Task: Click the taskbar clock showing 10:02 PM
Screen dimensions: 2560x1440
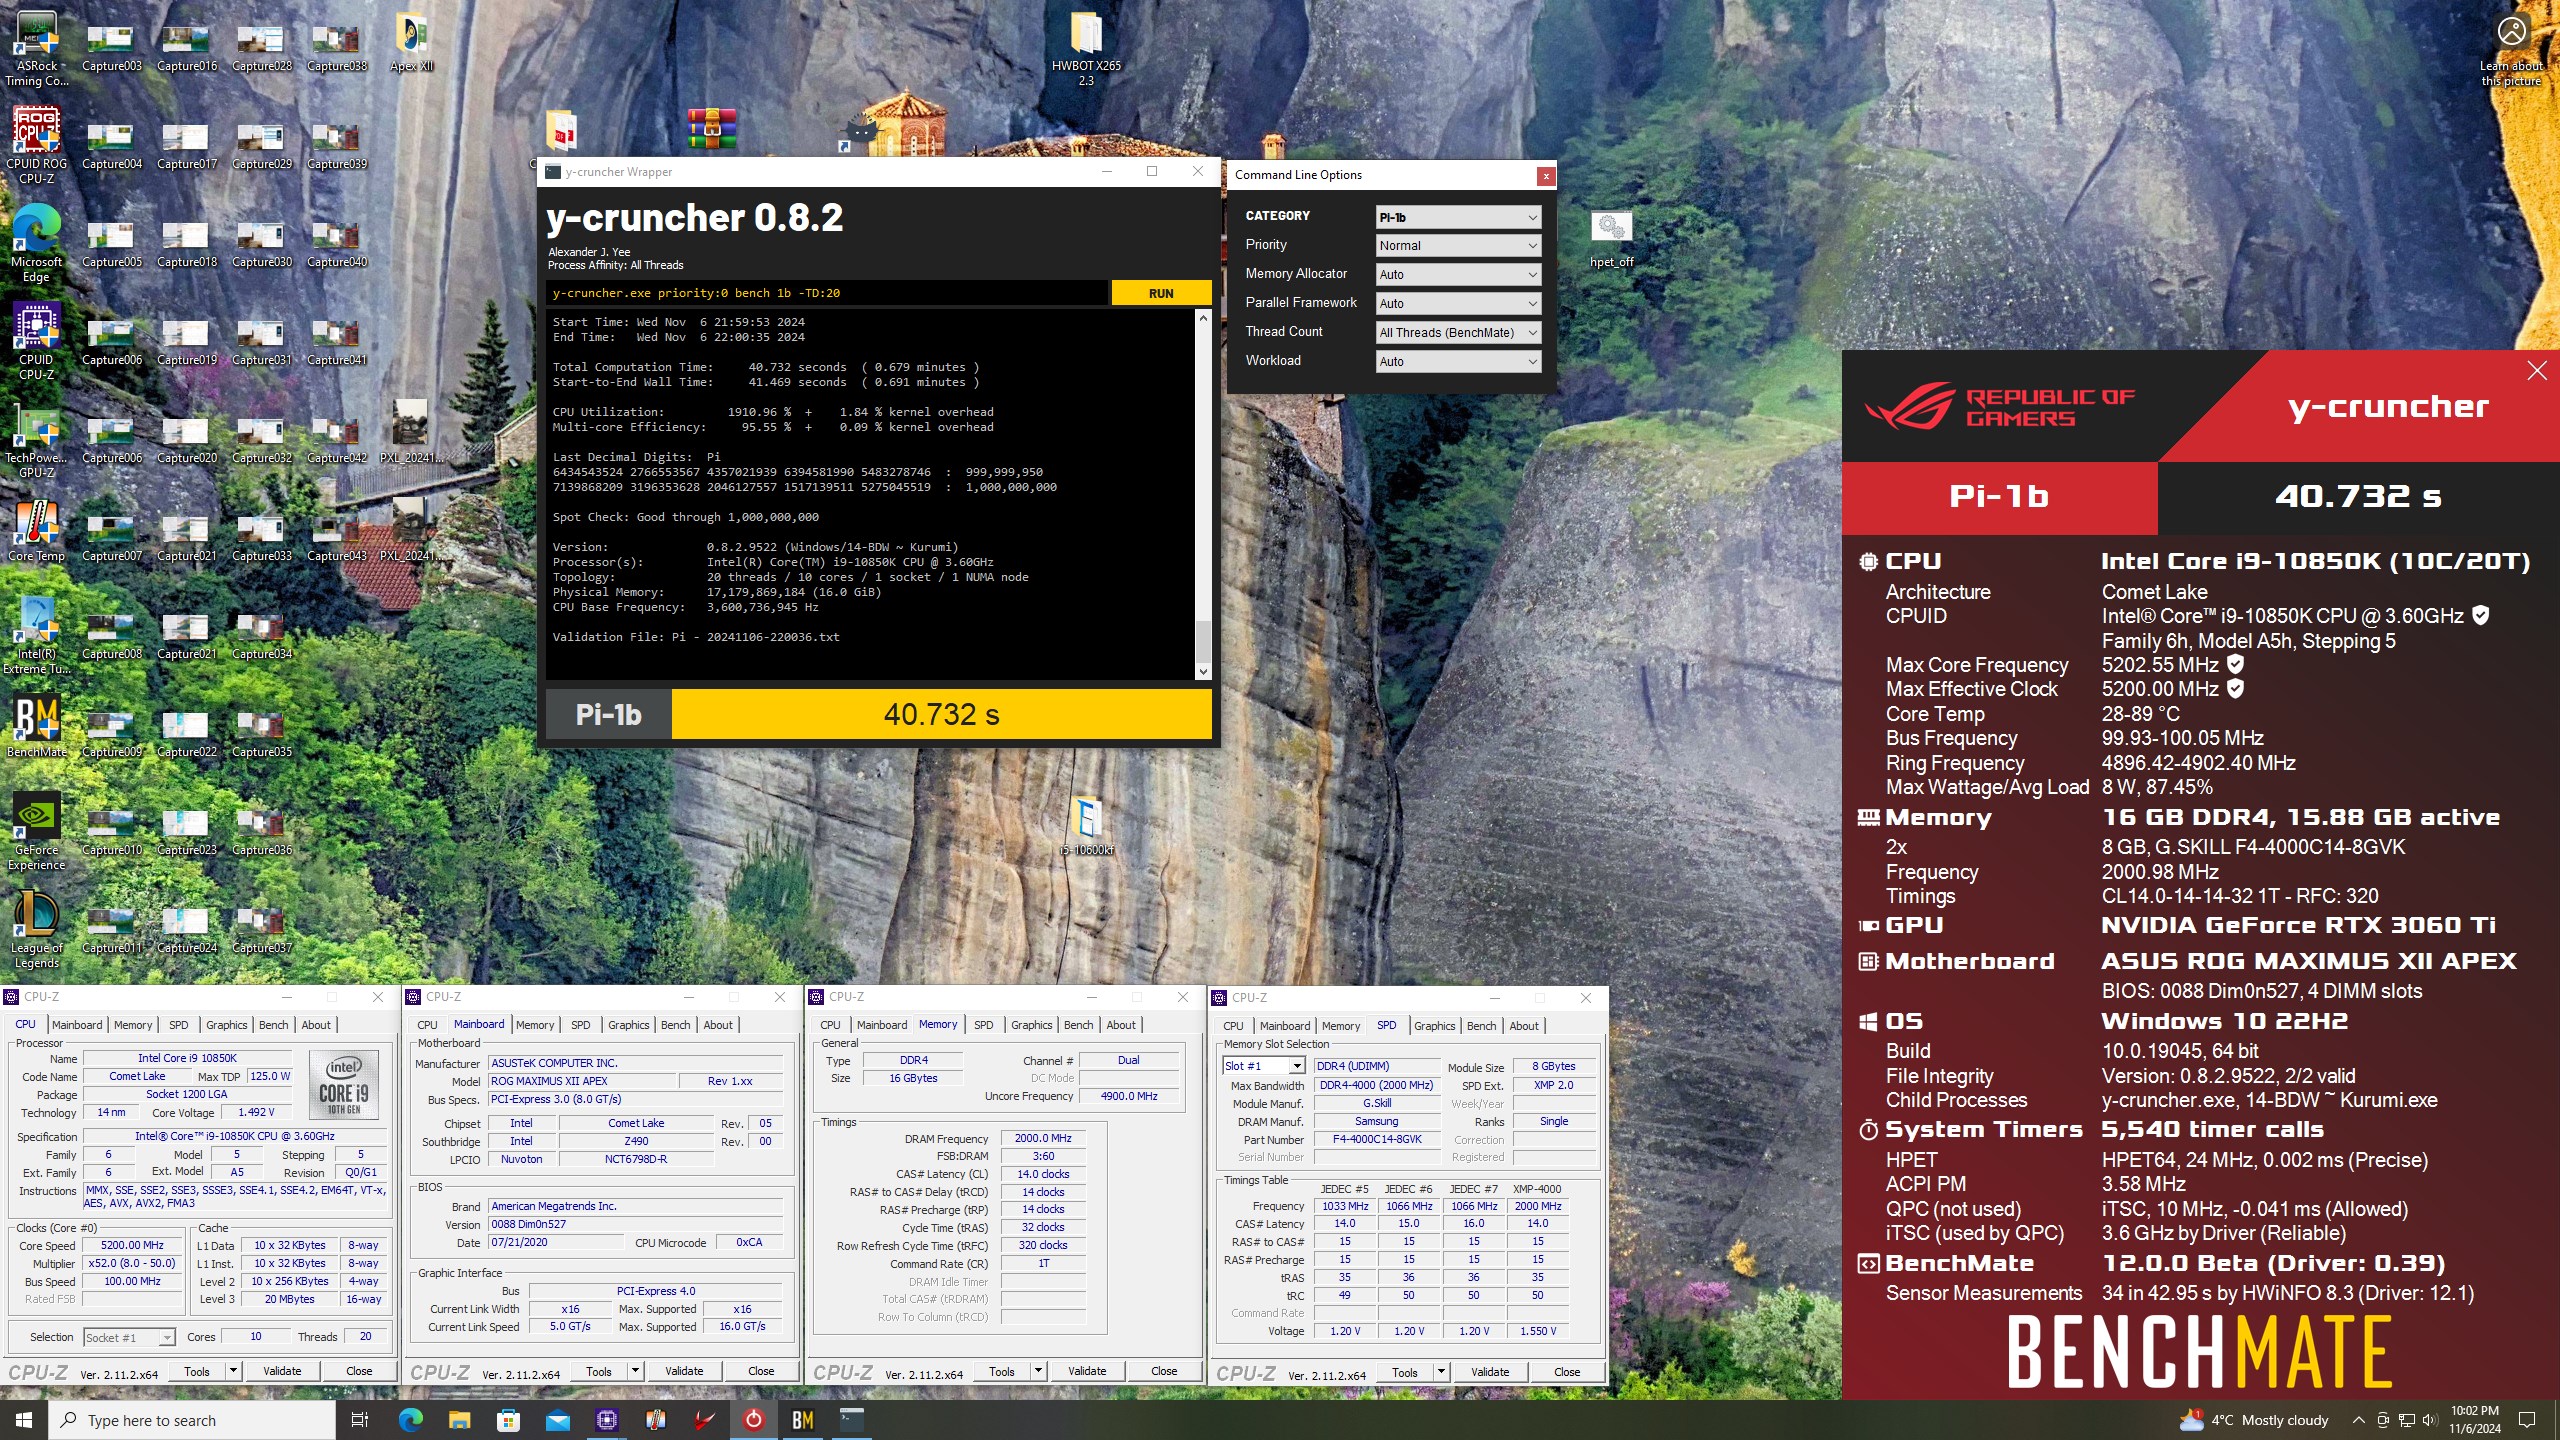Action: pyautogui.click(x=2474, y=1420)
